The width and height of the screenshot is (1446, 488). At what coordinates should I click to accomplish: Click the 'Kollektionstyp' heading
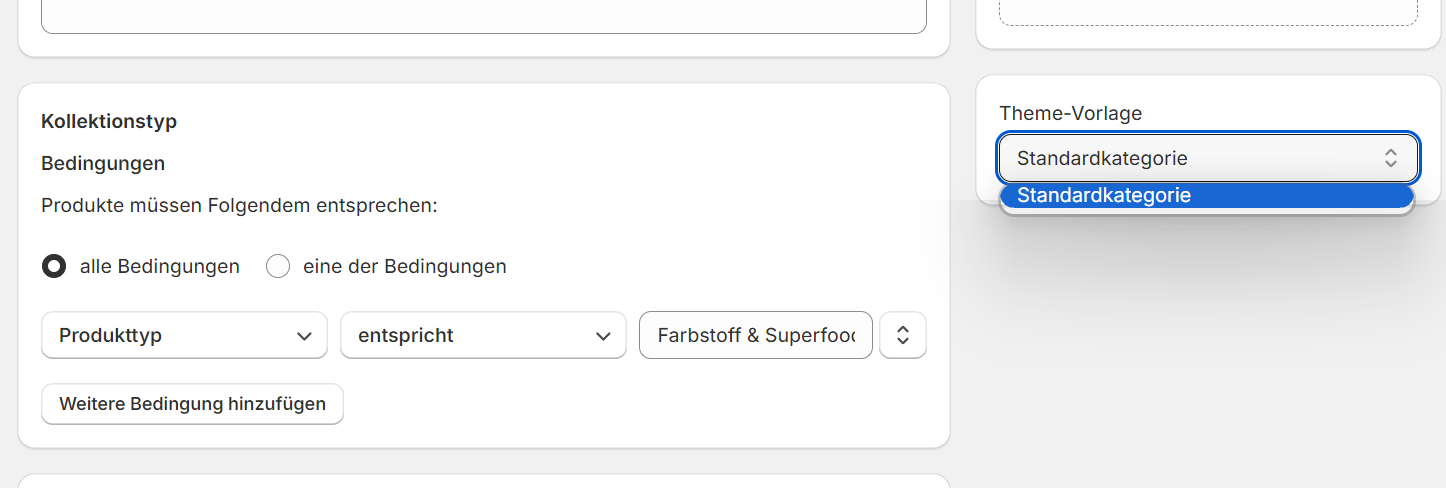pos(109,122)
